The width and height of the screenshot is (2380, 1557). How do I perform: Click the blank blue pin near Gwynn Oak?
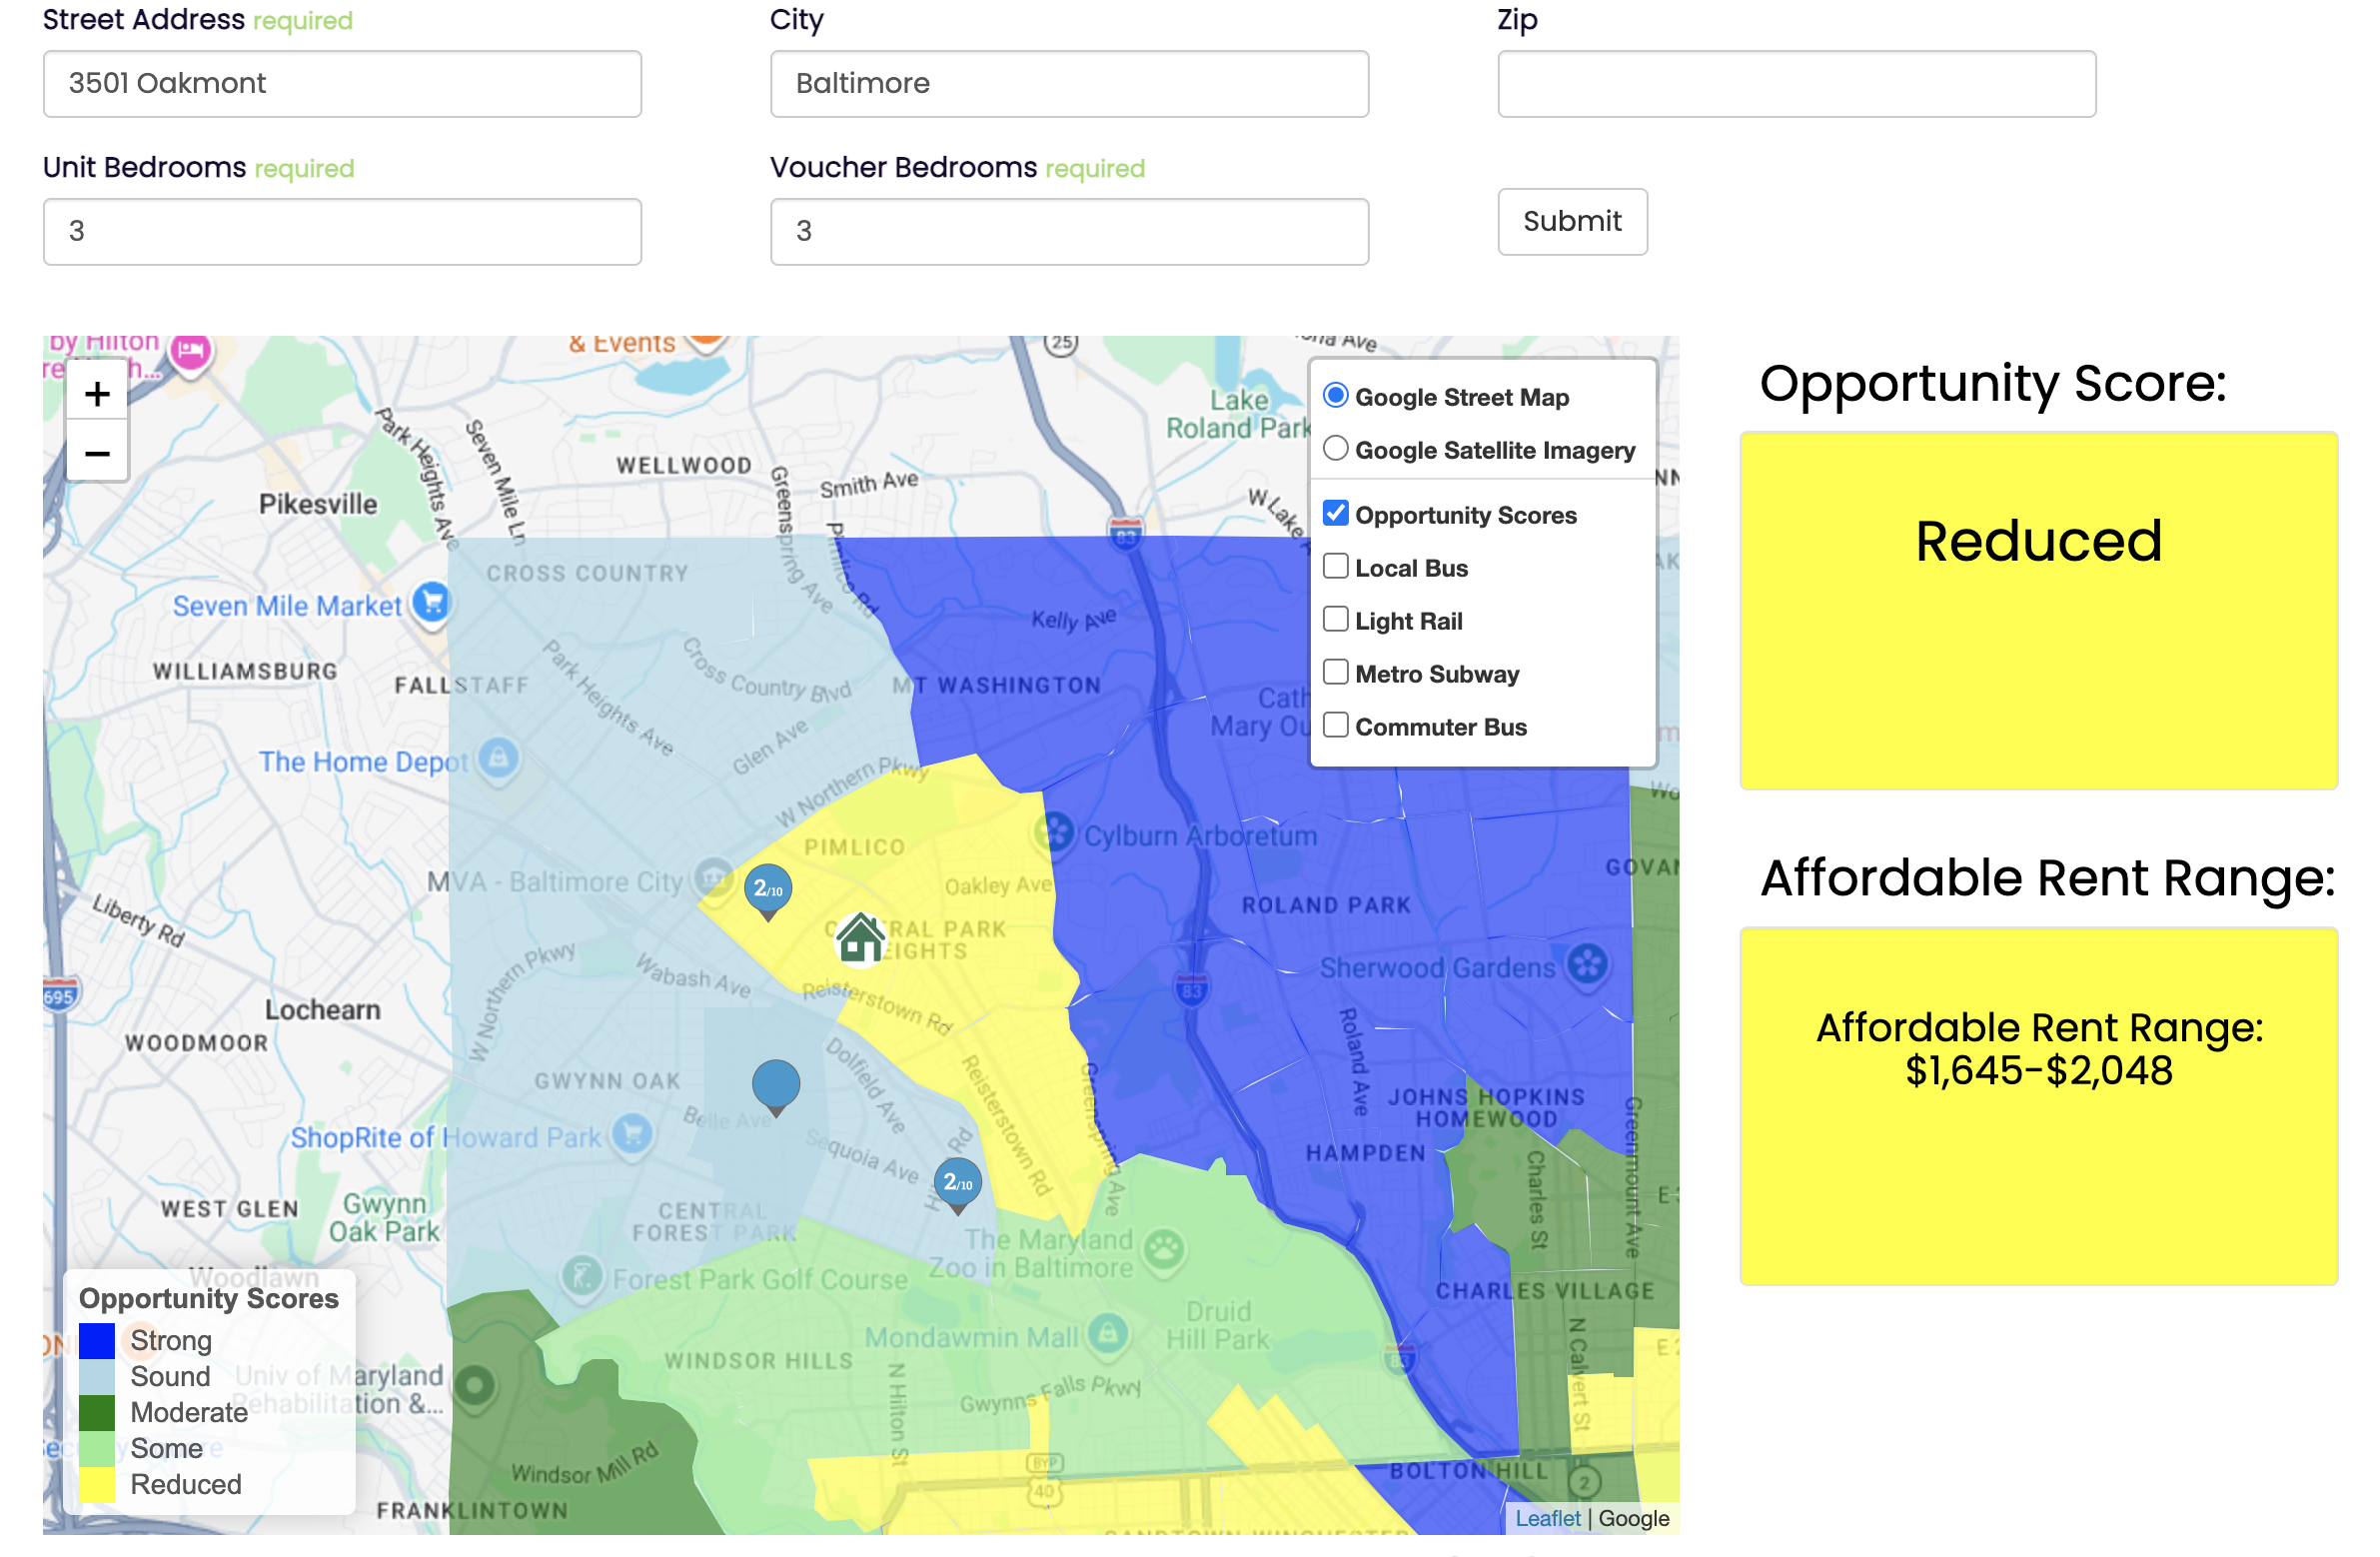coord(775,1083)
